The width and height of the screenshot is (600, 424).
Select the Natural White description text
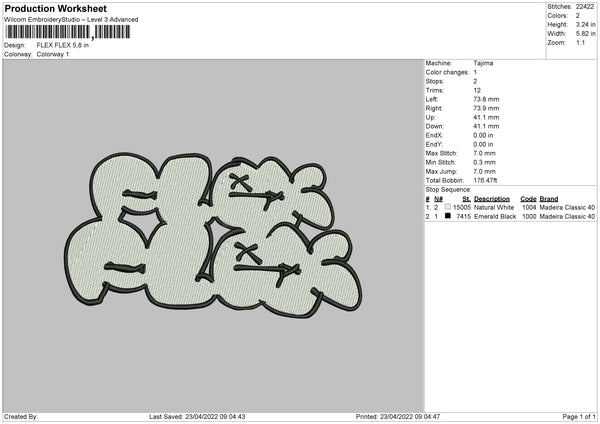494,207
